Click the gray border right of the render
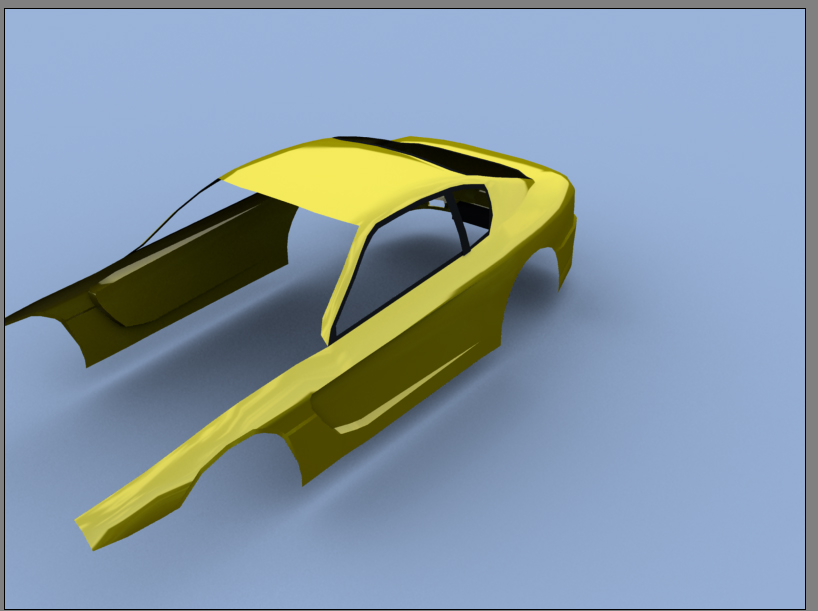This screenshot has width=818, height=611. point(811,300)
